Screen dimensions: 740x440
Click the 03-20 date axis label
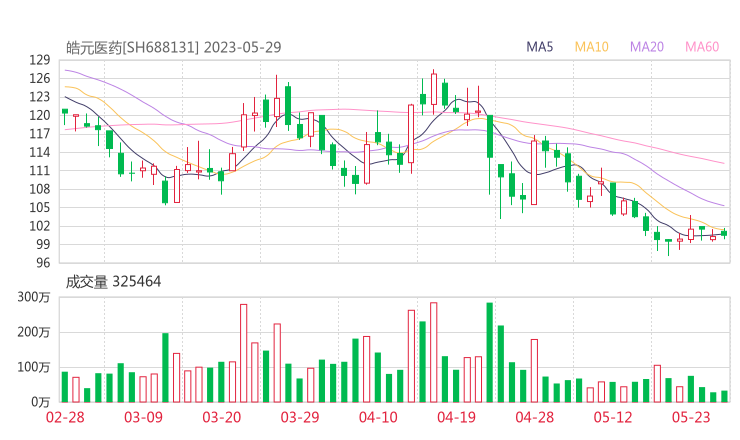[x=222, y=417]
